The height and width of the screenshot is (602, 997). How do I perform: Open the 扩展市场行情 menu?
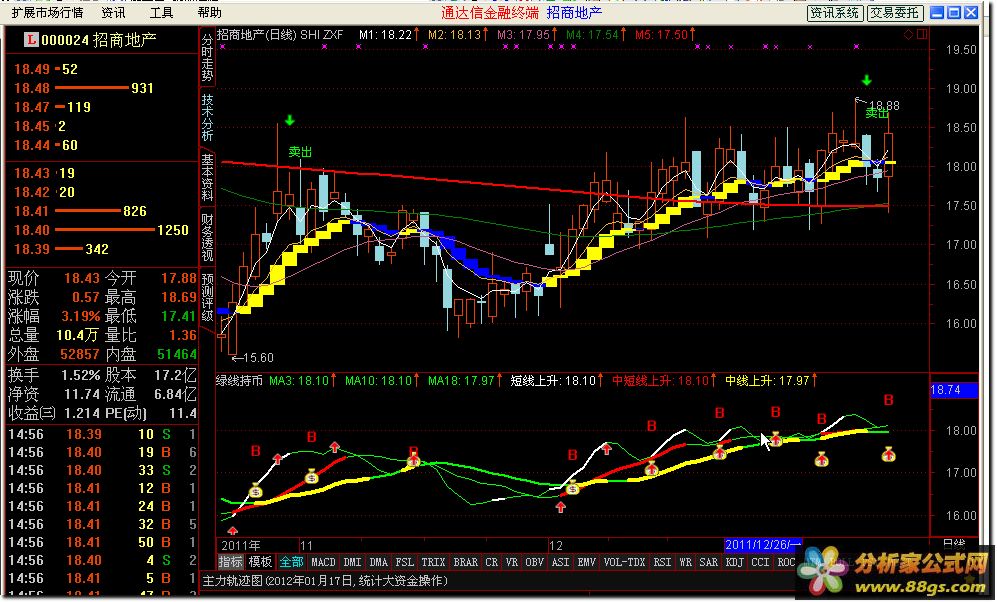[47, 12]
